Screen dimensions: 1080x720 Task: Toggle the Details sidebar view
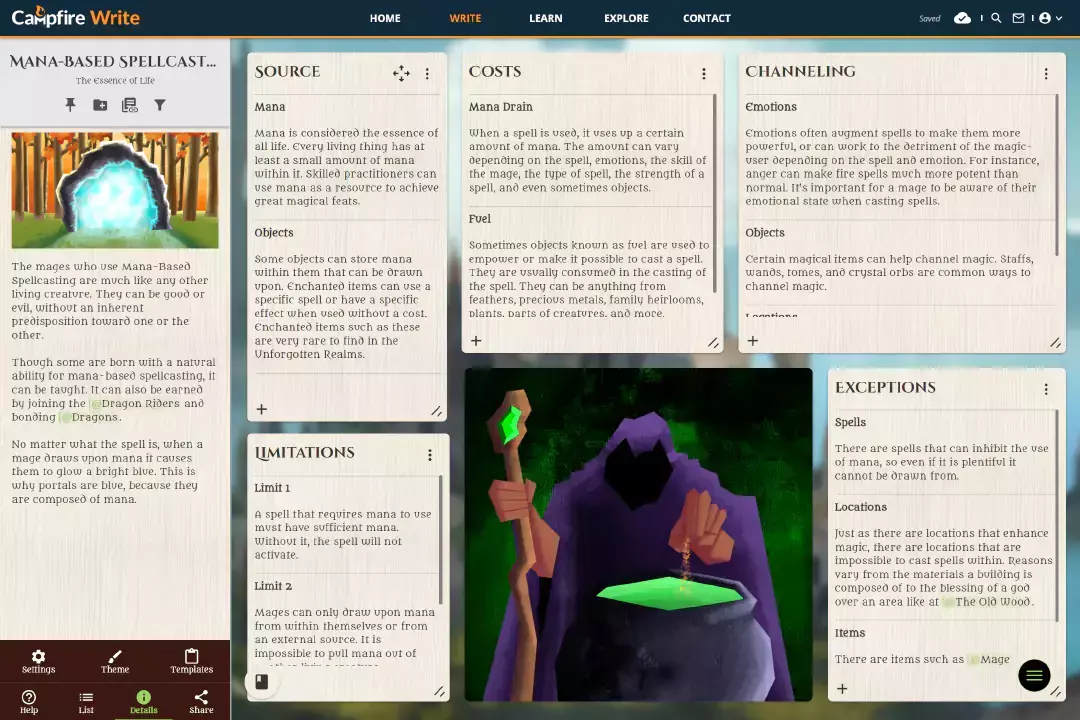(x=143, y=702)
